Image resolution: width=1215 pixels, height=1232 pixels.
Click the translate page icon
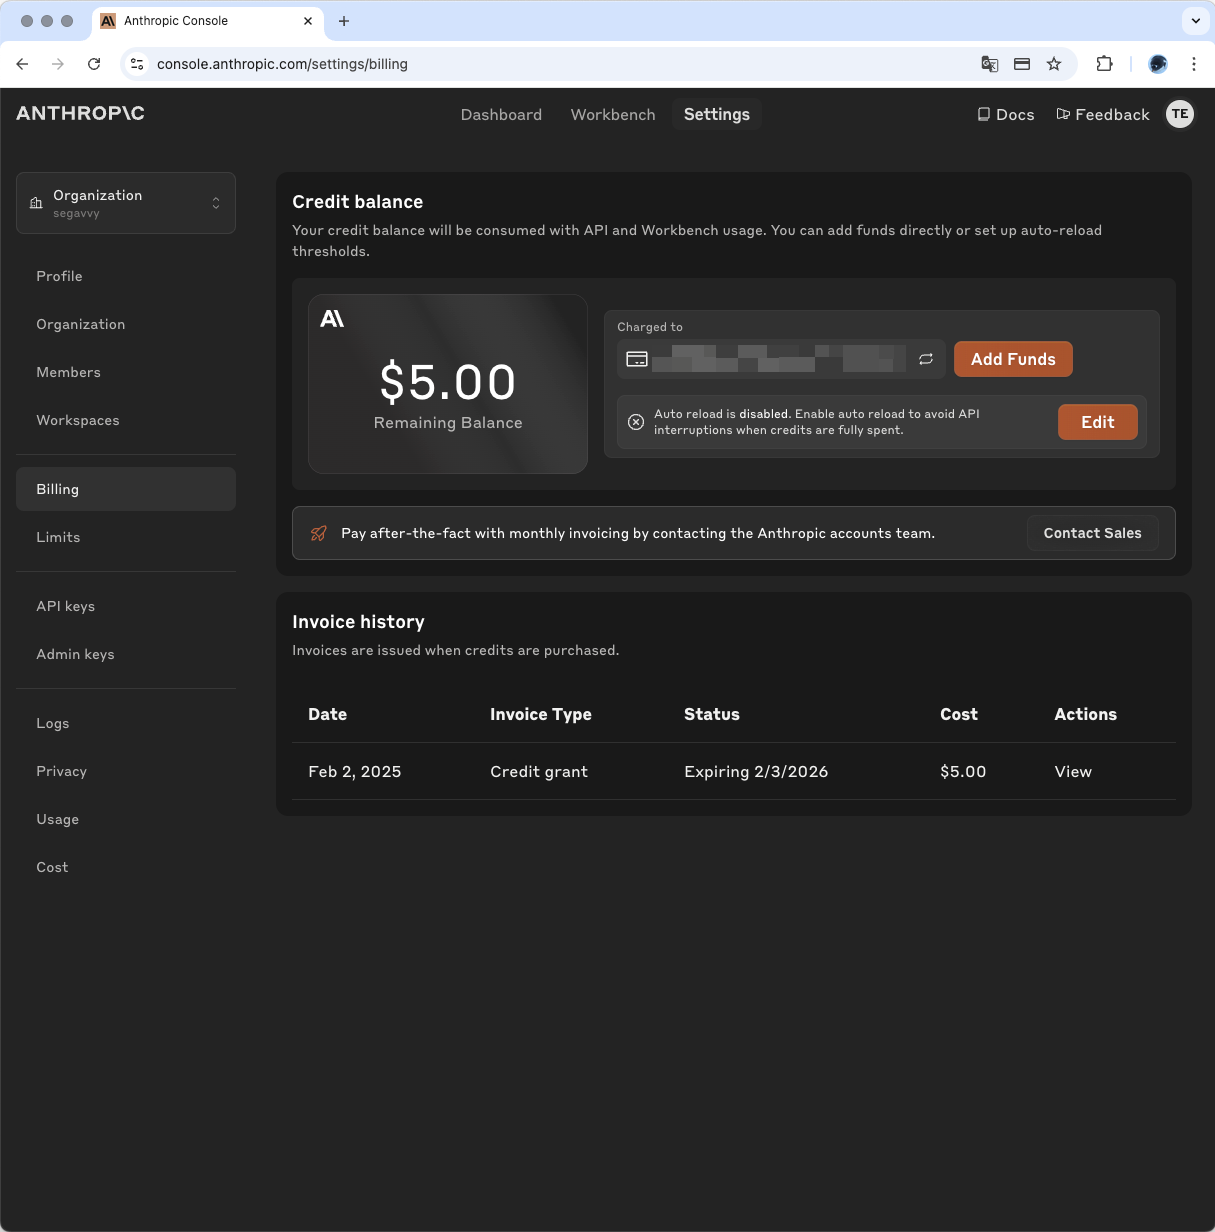pos(990,64)
